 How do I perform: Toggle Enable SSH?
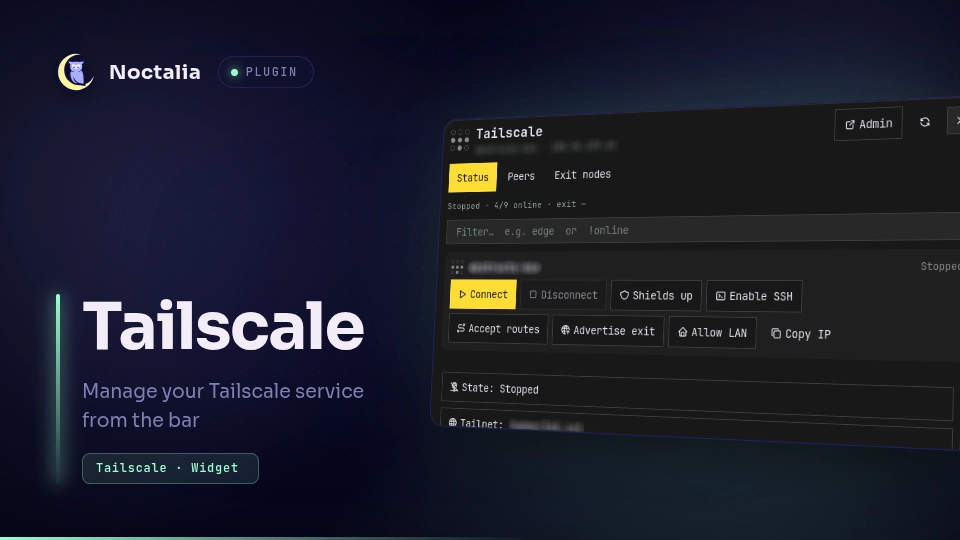pyautogui.click(x=754, y=296)
